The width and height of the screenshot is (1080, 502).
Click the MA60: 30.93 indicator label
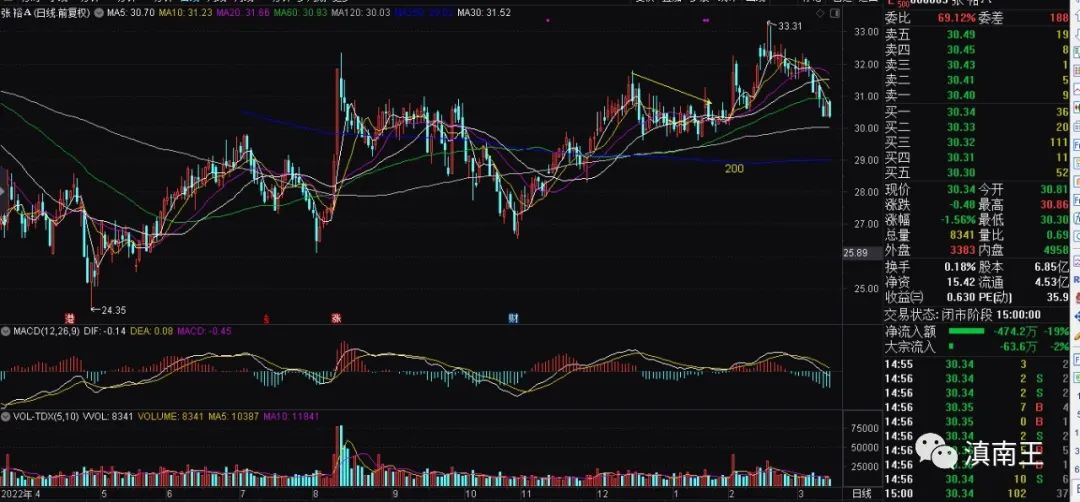(300, 12)
